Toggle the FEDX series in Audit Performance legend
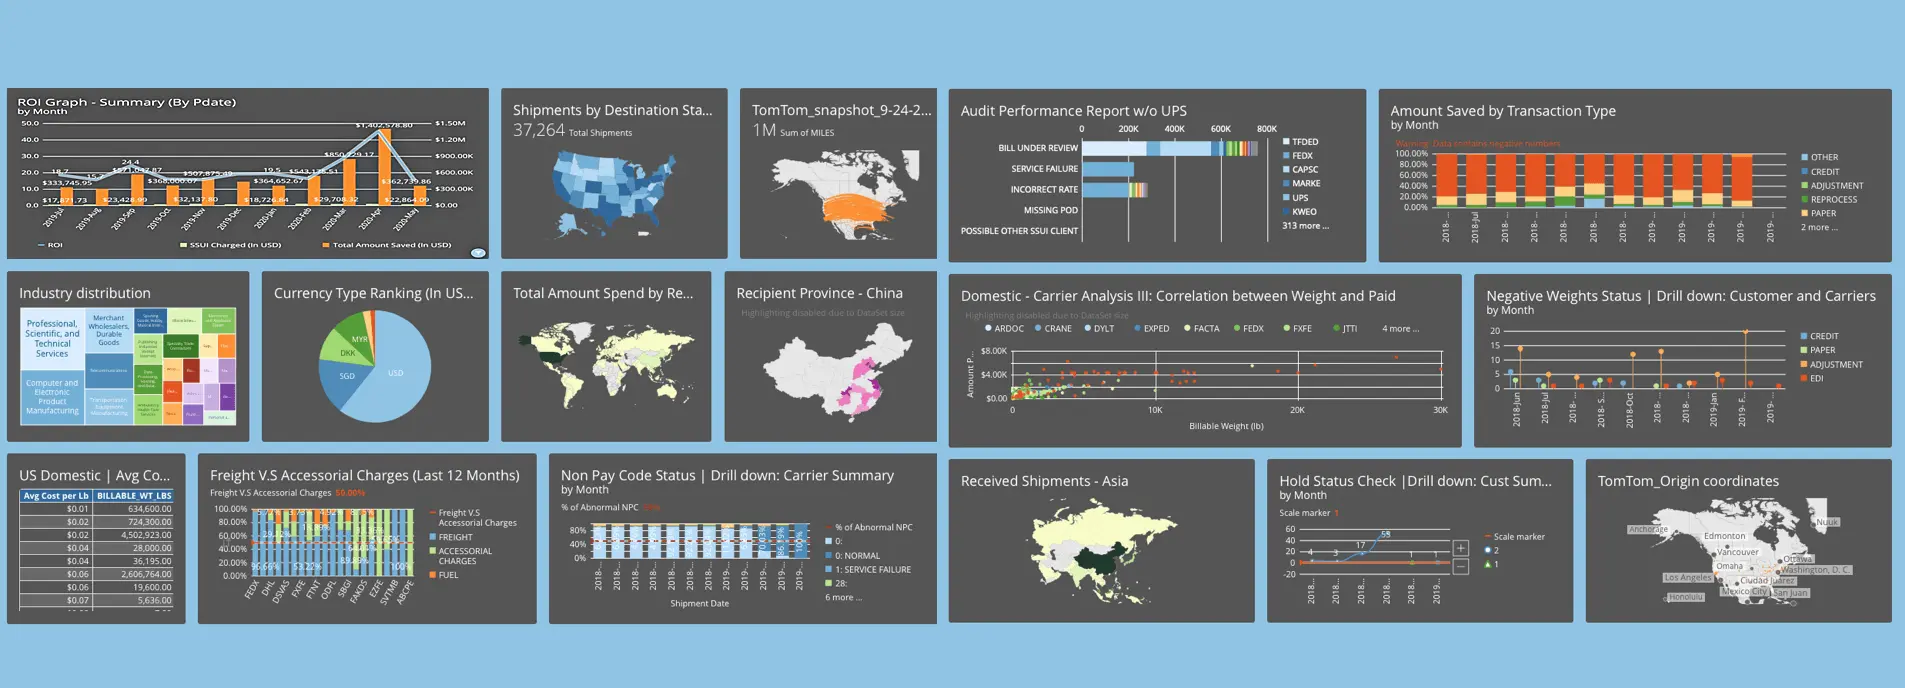This screenshot has width=1905, height=688. (x=1301, y=156)
